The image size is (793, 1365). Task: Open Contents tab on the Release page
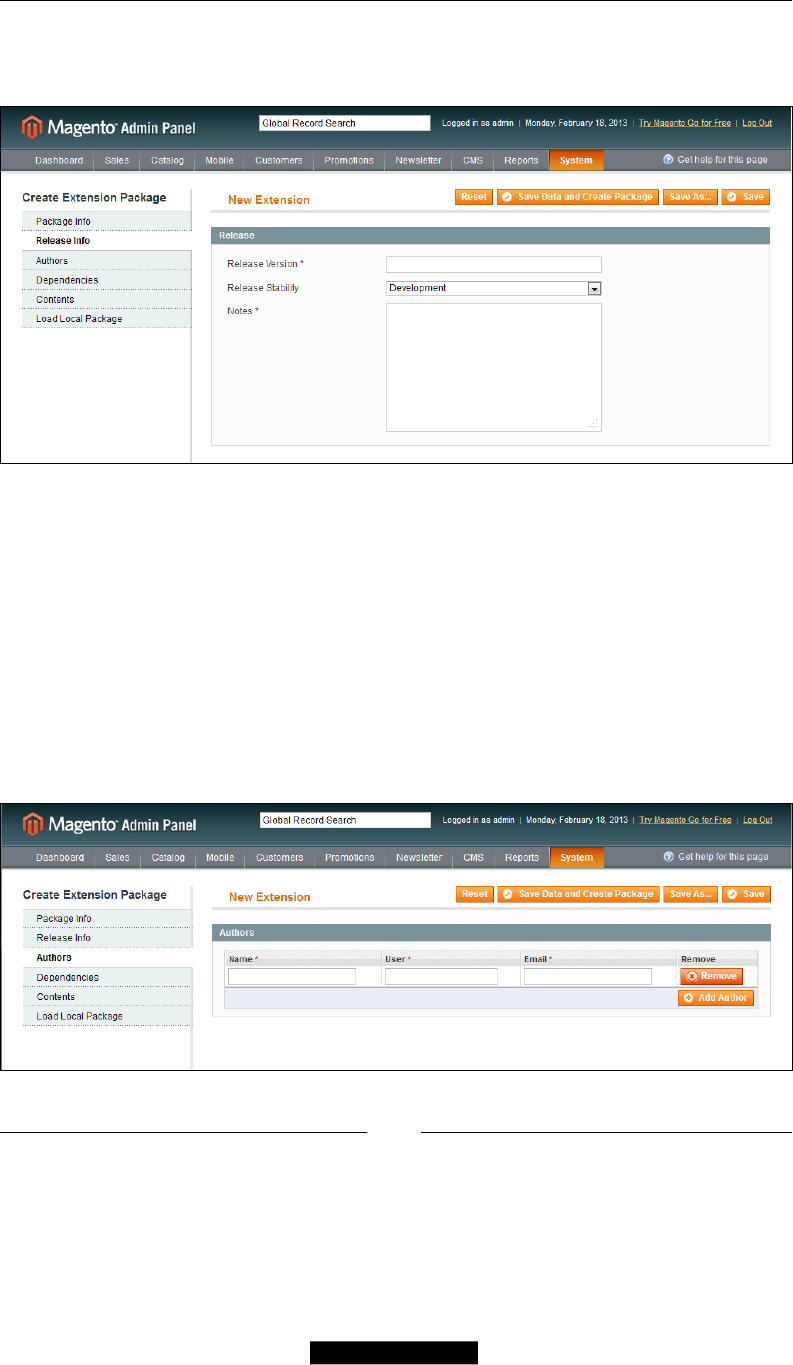(x=107, y=299)
